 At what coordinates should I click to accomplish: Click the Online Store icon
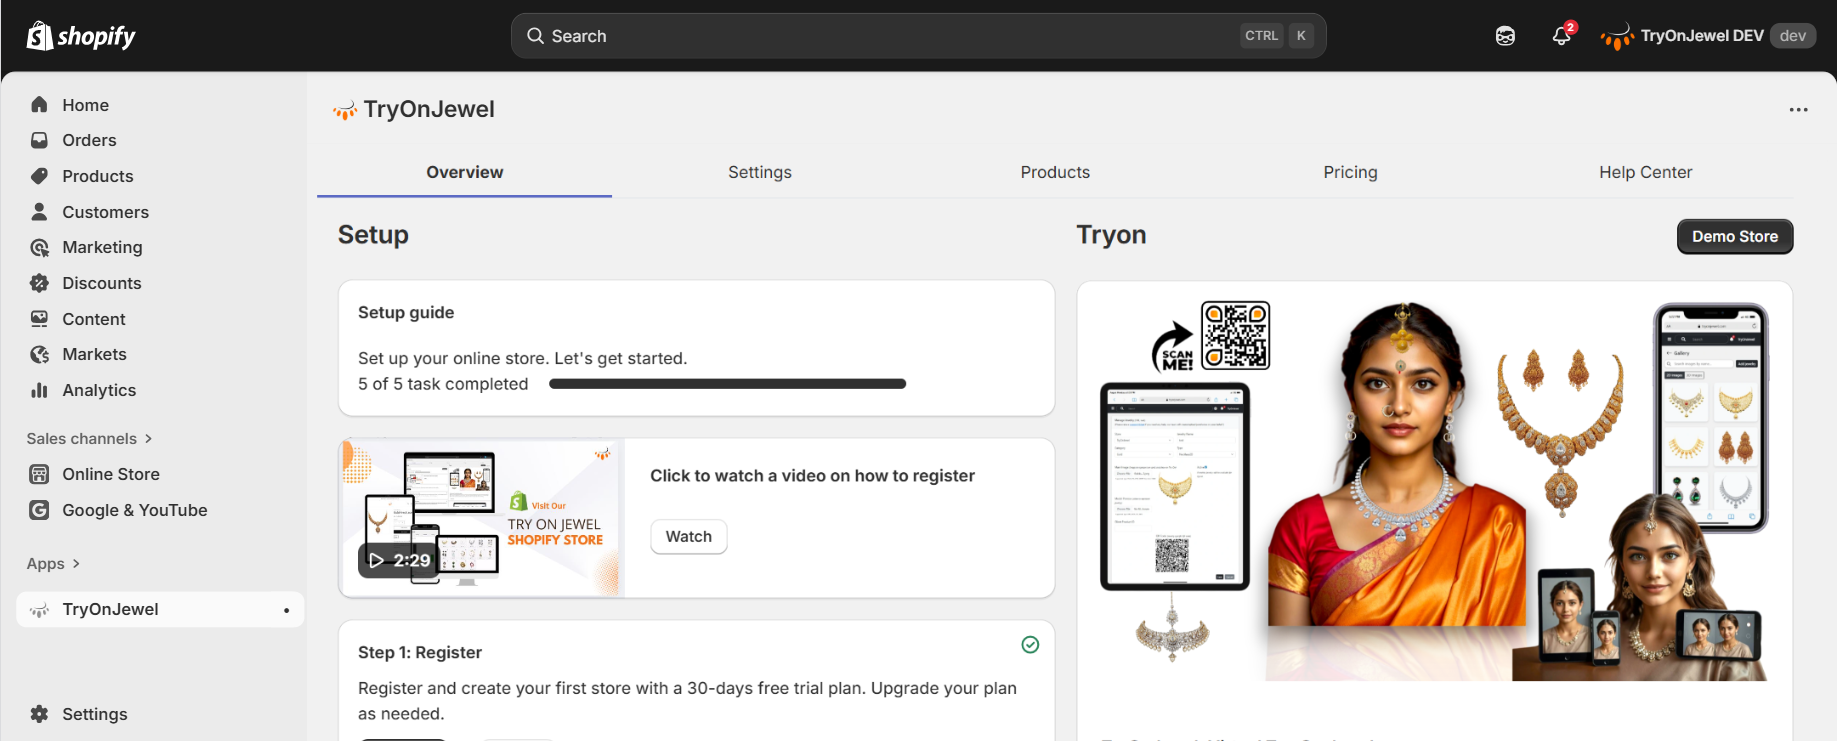[39, 474]
